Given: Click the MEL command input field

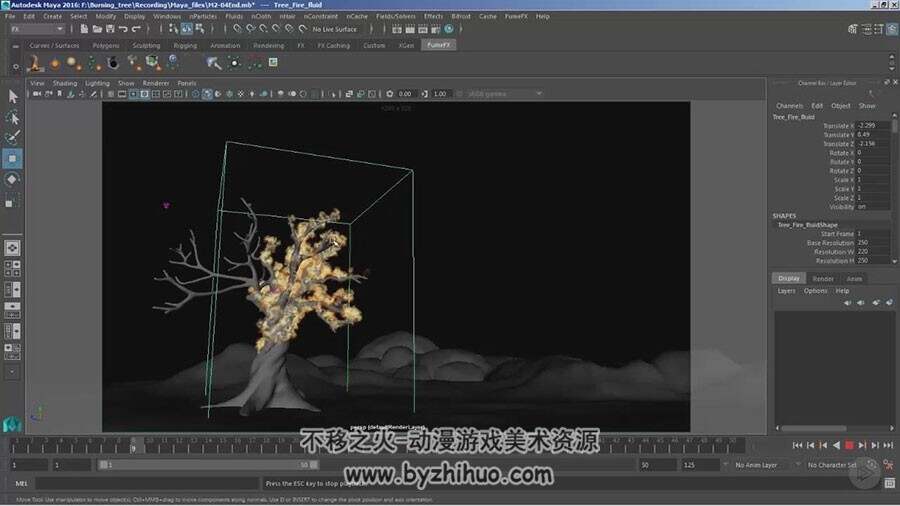Looking at the screenshot, I should point(146,484).
